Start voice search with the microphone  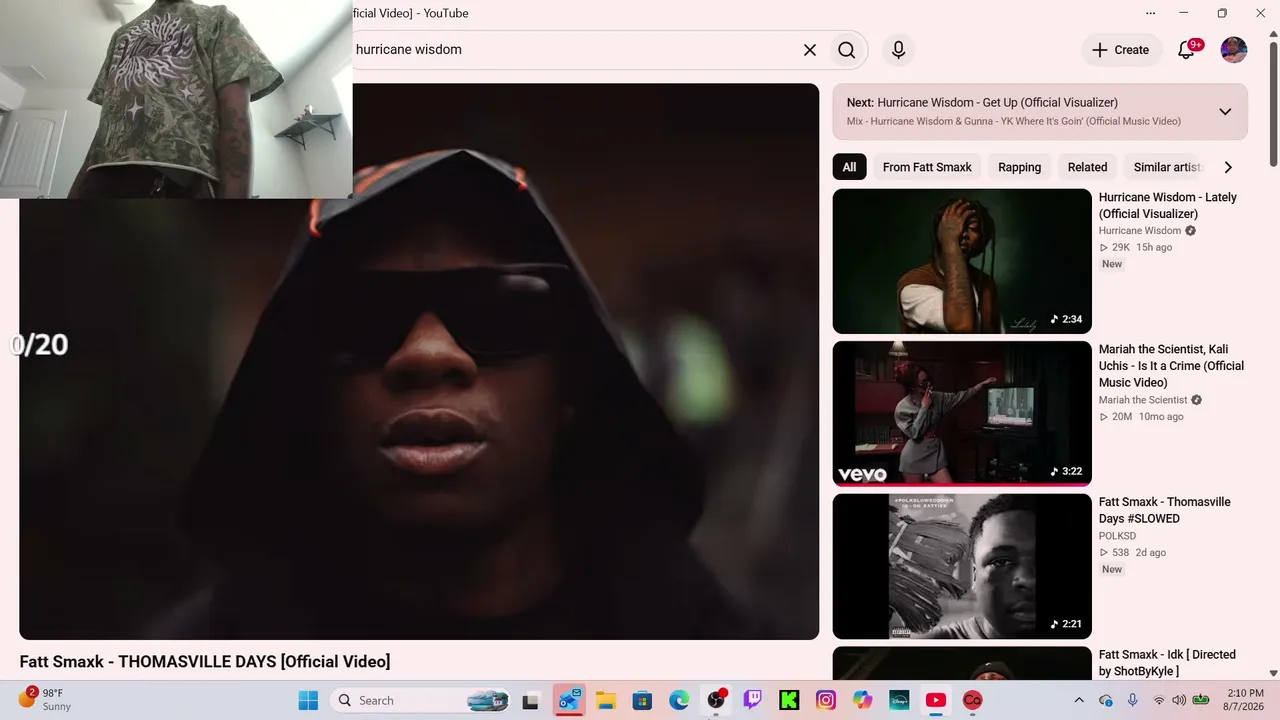[x=898, y=50]
